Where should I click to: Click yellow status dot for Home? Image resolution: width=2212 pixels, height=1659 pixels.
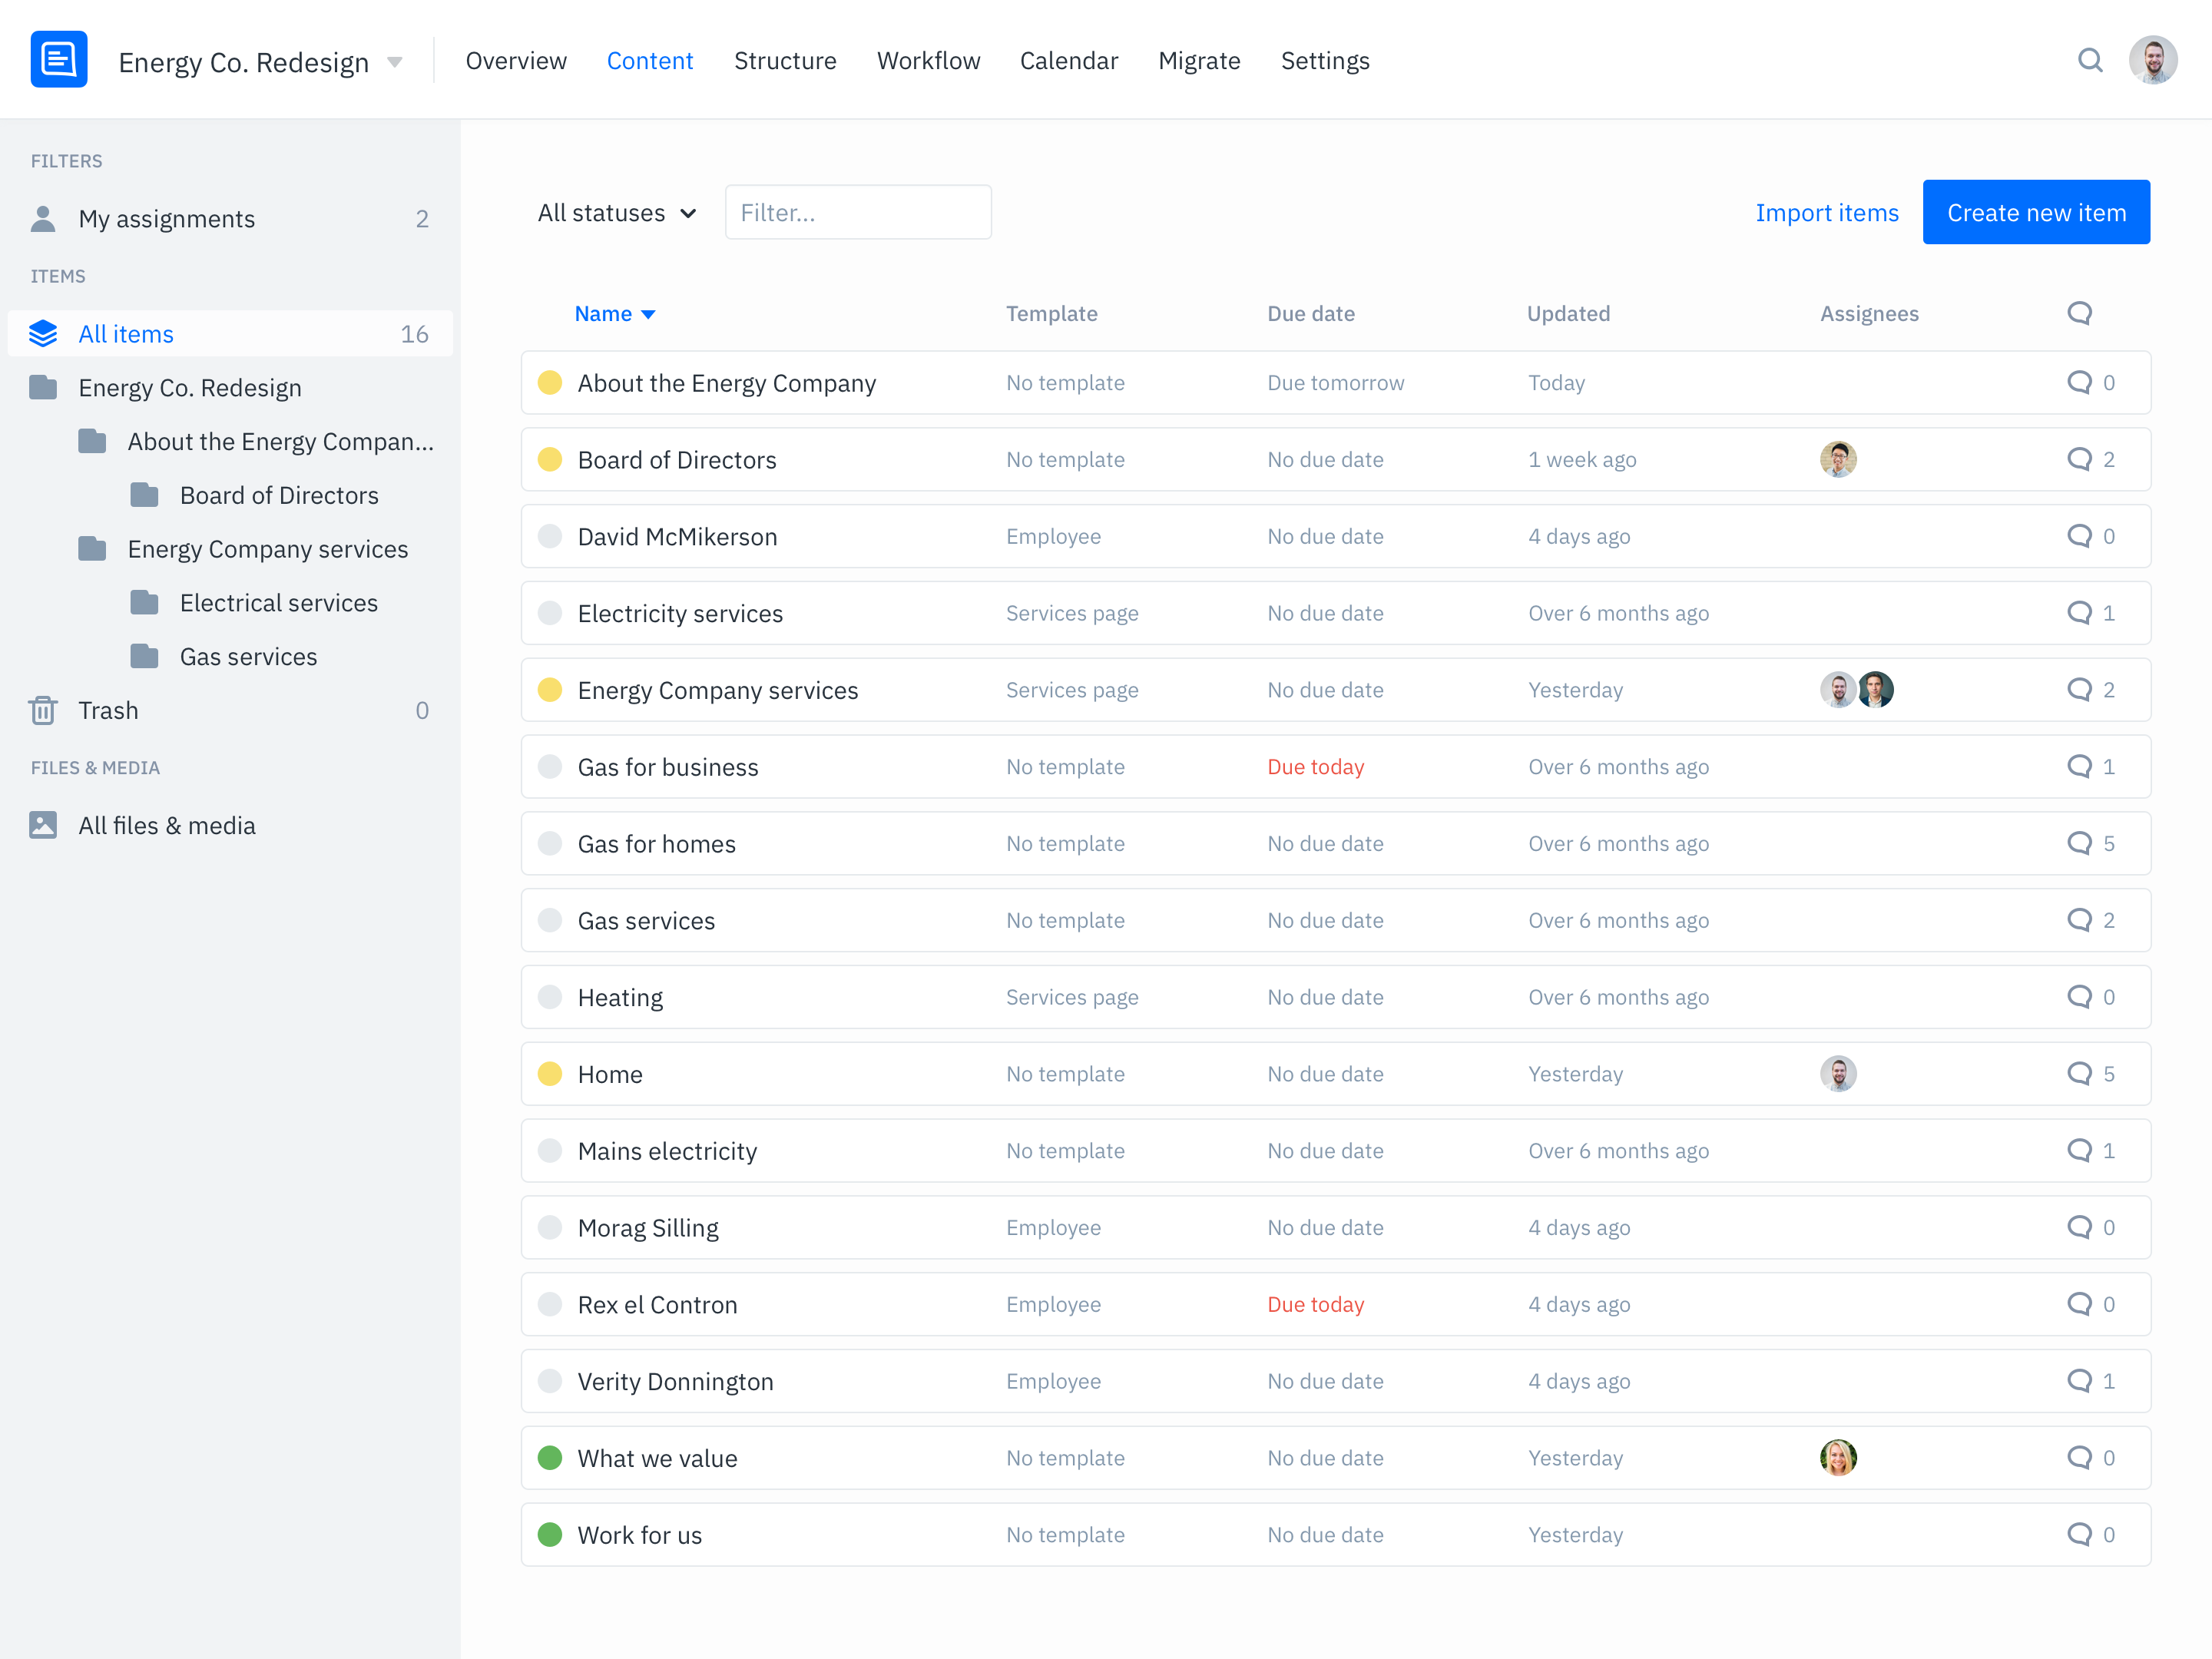click(550, 1073)
